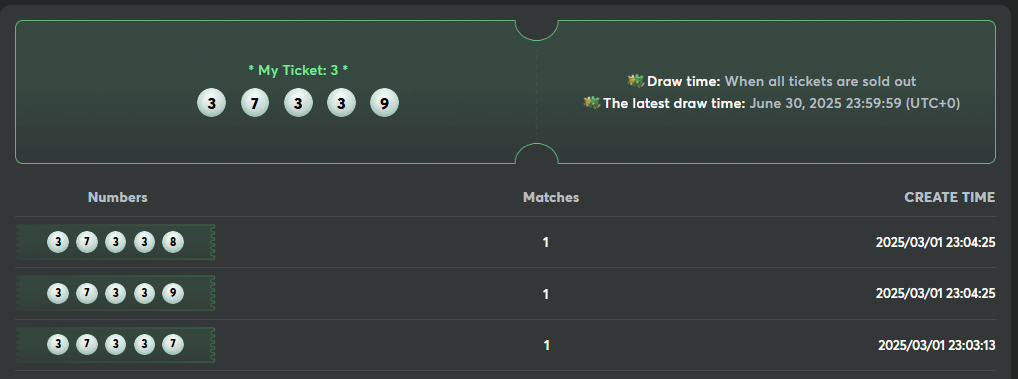Click the My Ticket: 3 heading
Screen dimensions: 1018x379
click(x=298, y=70)
